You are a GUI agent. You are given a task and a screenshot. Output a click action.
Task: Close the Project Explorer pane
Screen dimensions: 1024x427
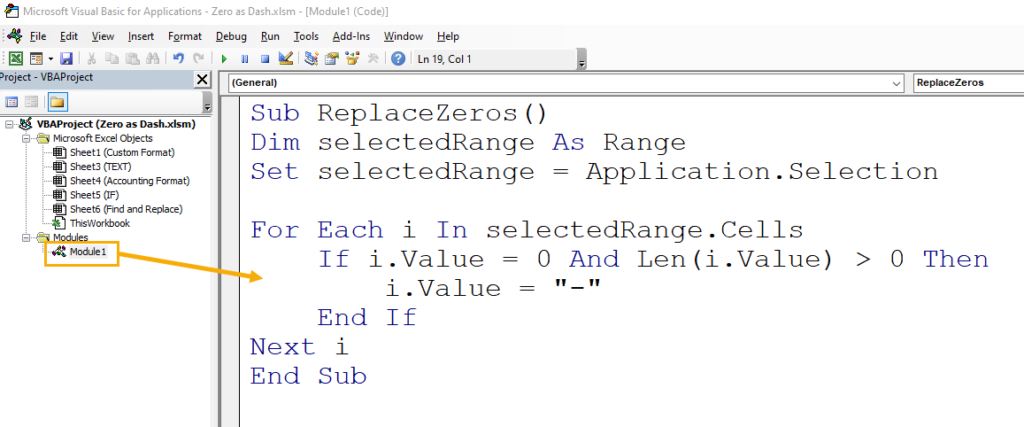[x=202, y=79]
